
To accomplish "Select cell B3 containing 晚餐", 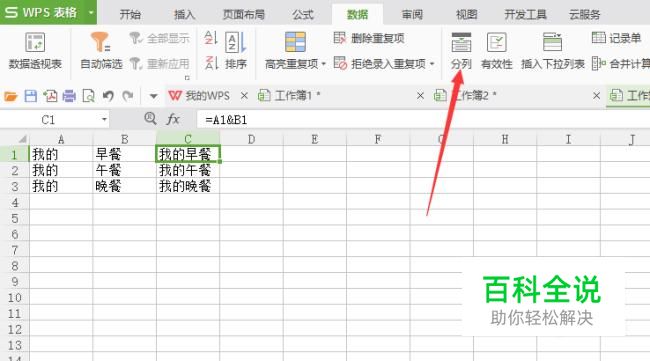I will coord(124,186).
